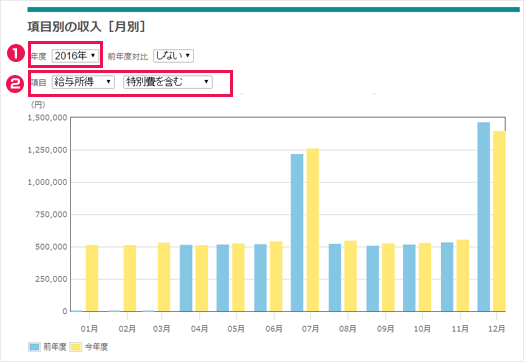Screen dimensions: 524x362
Task: Select the yellow 12月 current-year bar
Action: point(499,221)
